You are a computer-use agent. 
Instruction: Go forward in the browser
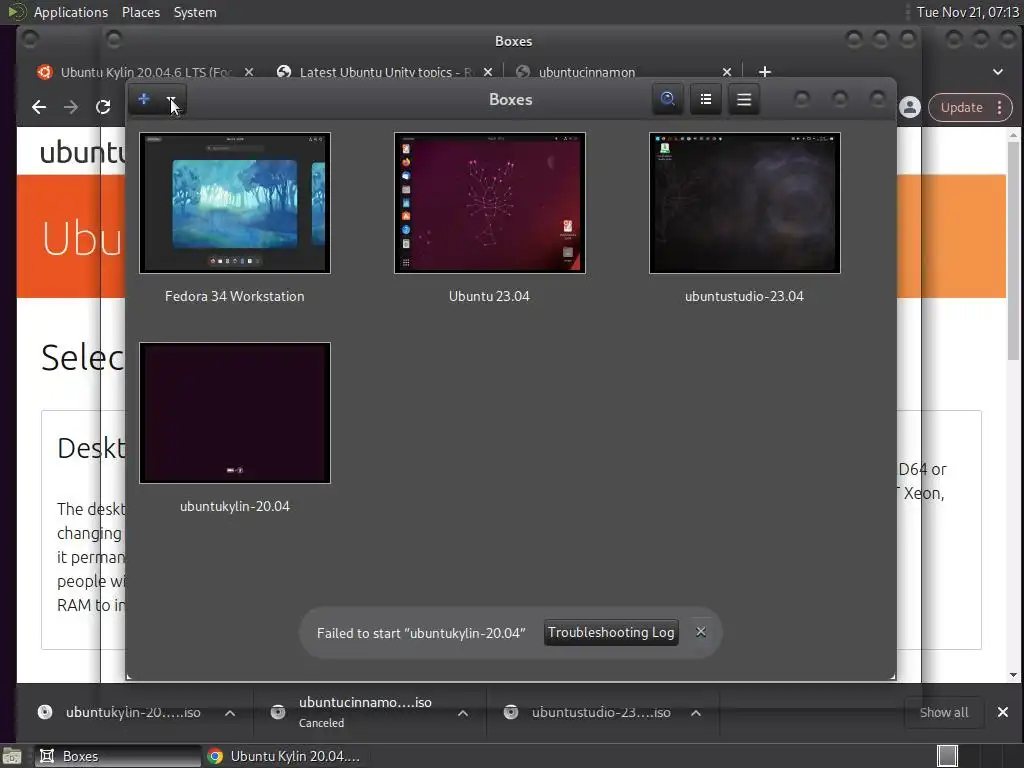click(71, 107)
